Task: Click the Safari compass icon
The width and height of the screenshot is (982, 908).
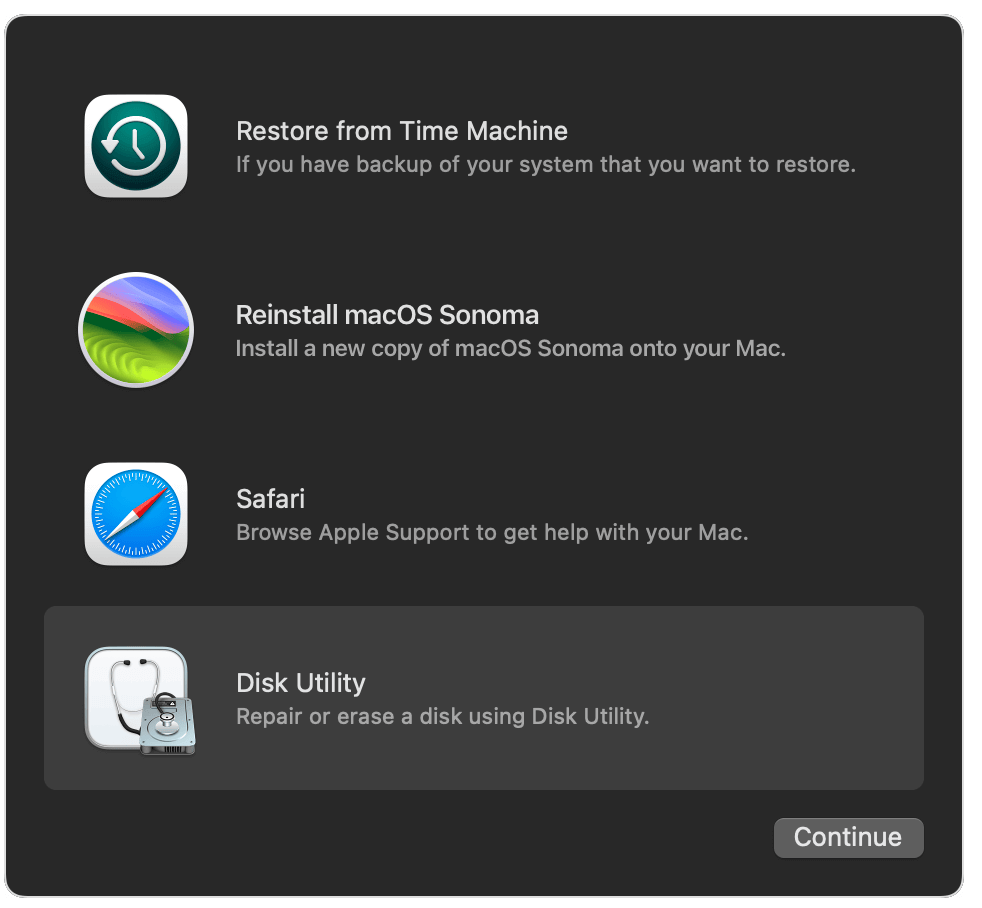Action: [x=136, y=514]
